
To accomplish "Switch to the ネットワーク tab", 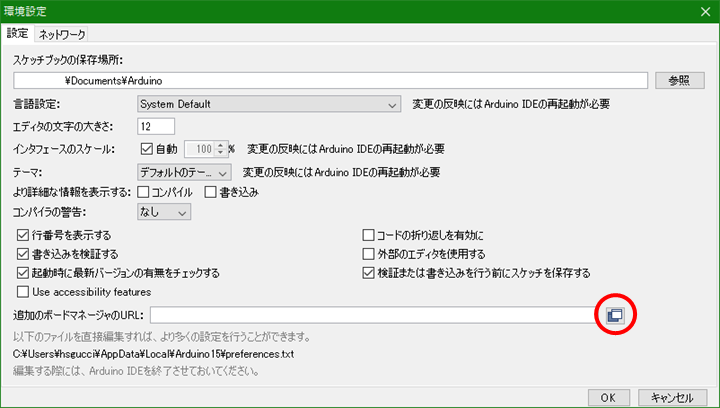I will (62, 34).
